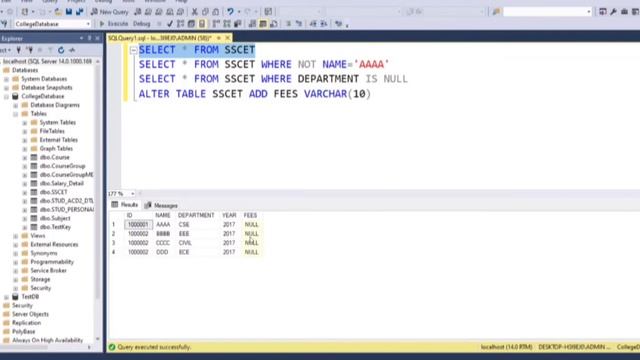
Task: Select the dbo.SSCET table in the tree
Action: (x=53, y=192)
